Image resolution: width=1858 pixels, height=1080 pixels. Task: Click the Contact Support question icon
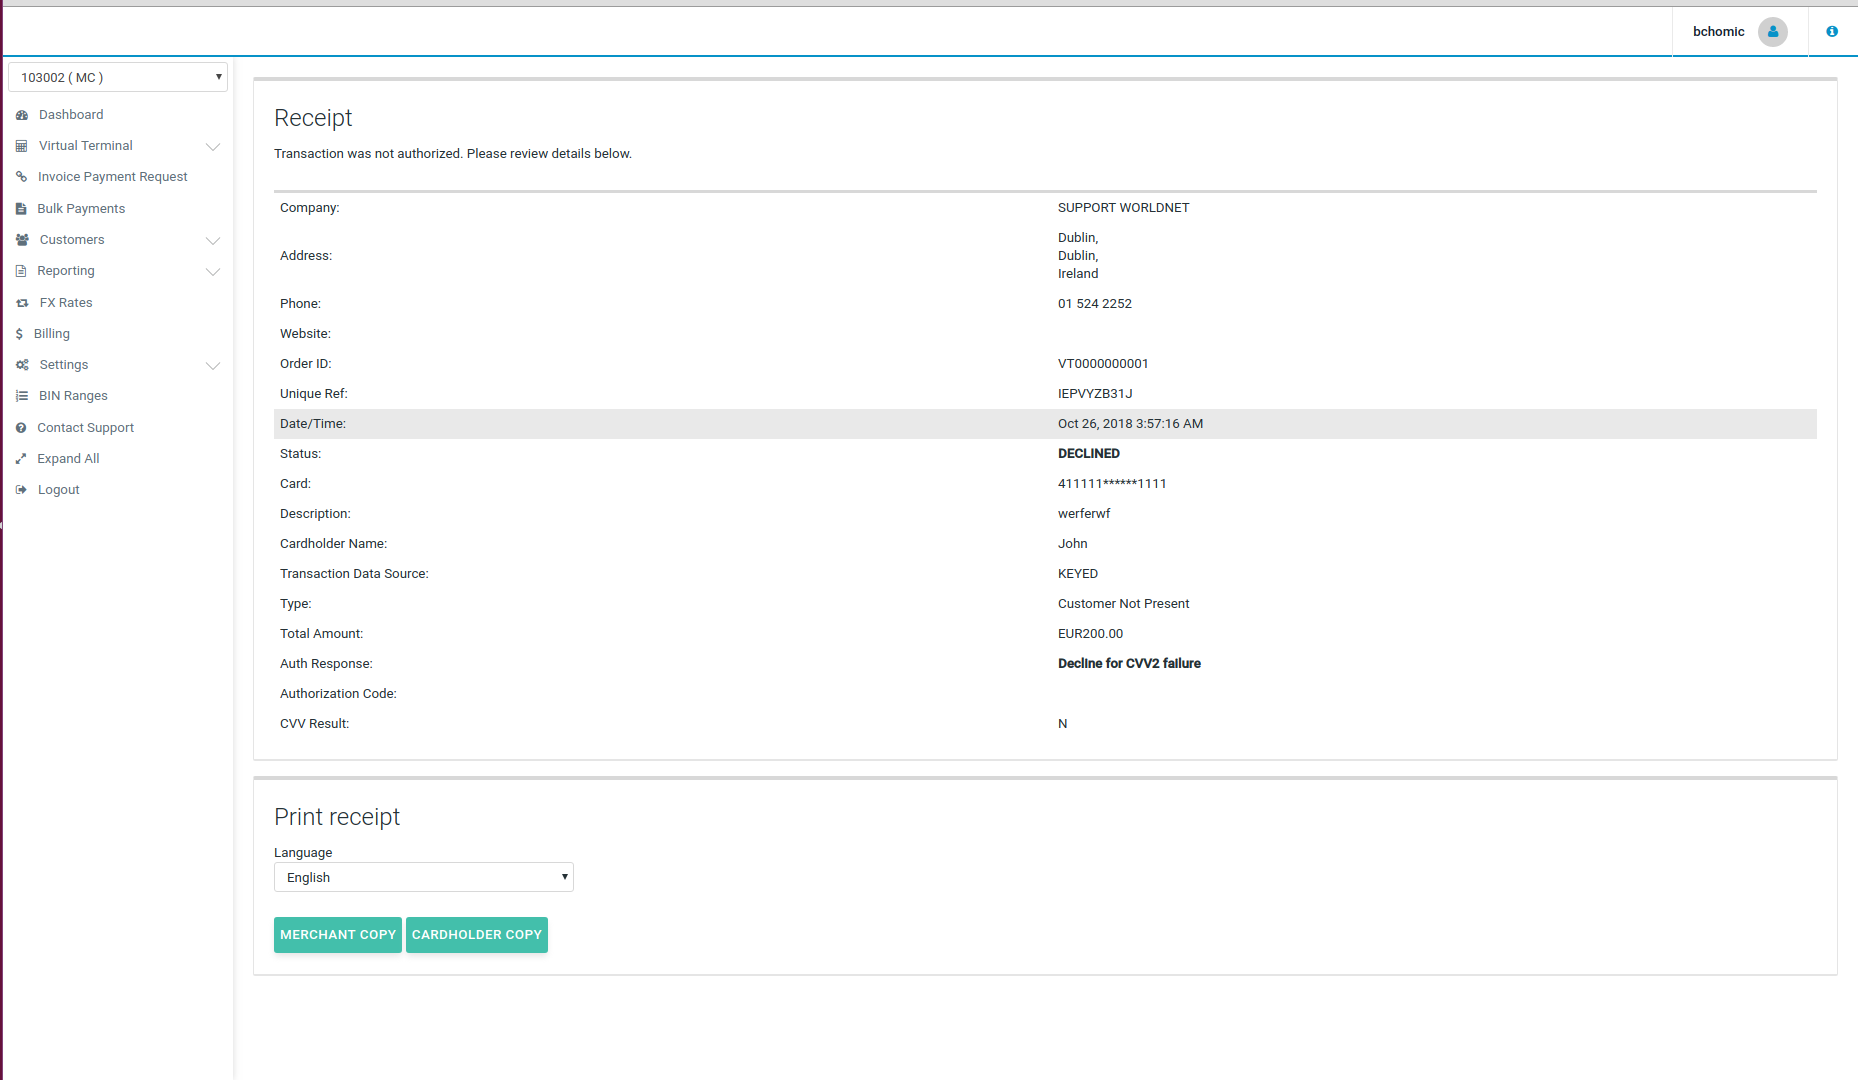pyautogui.click(x=21, y=428)
